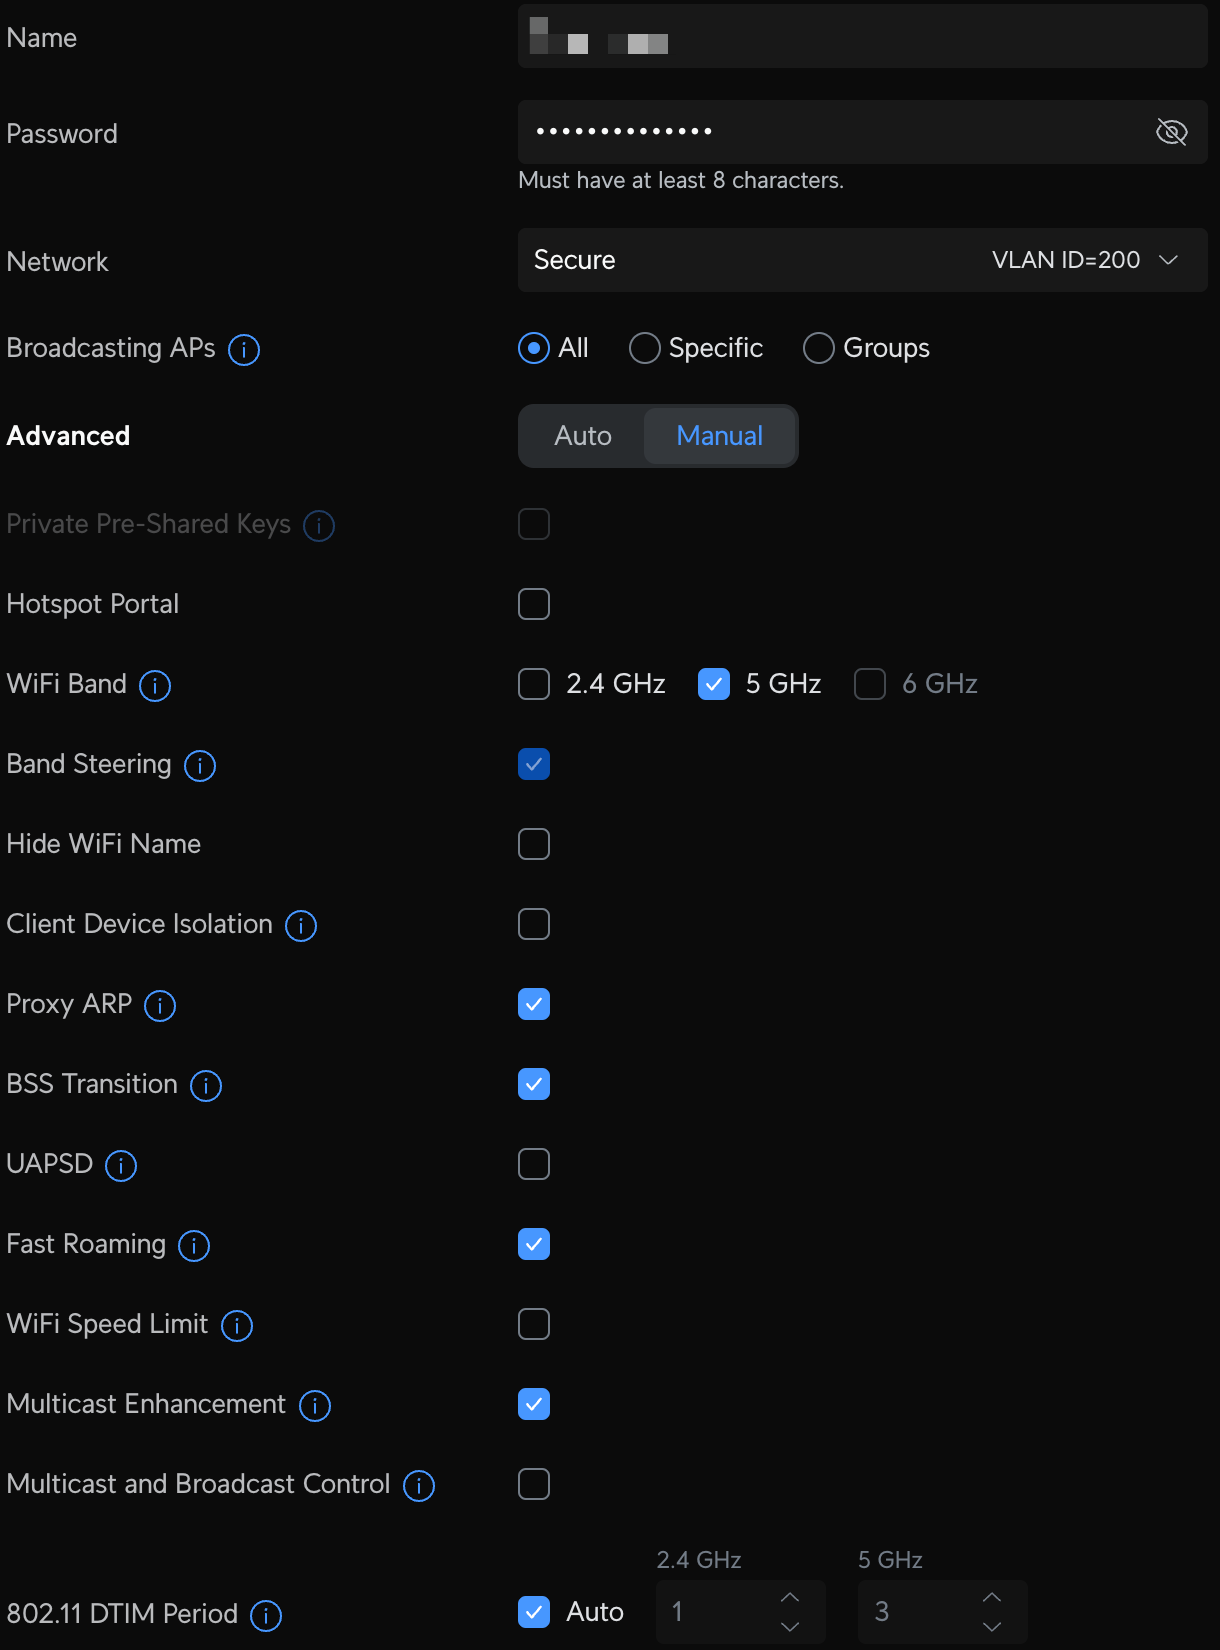The image size is (1220, 1650).
Task: Disable BSS Transition checkbox
Action: click(x=534, y=1084)
